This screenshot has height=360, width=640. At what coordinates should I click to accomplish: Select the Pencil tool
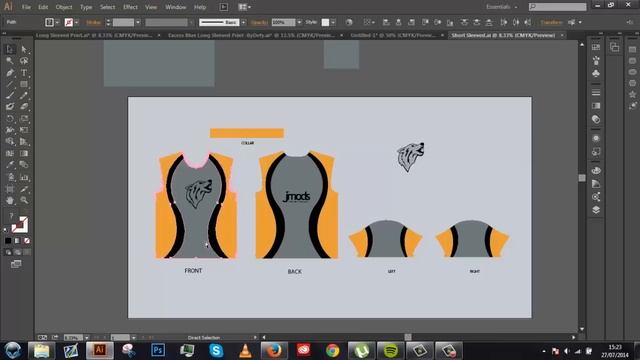tap(24, 96)
